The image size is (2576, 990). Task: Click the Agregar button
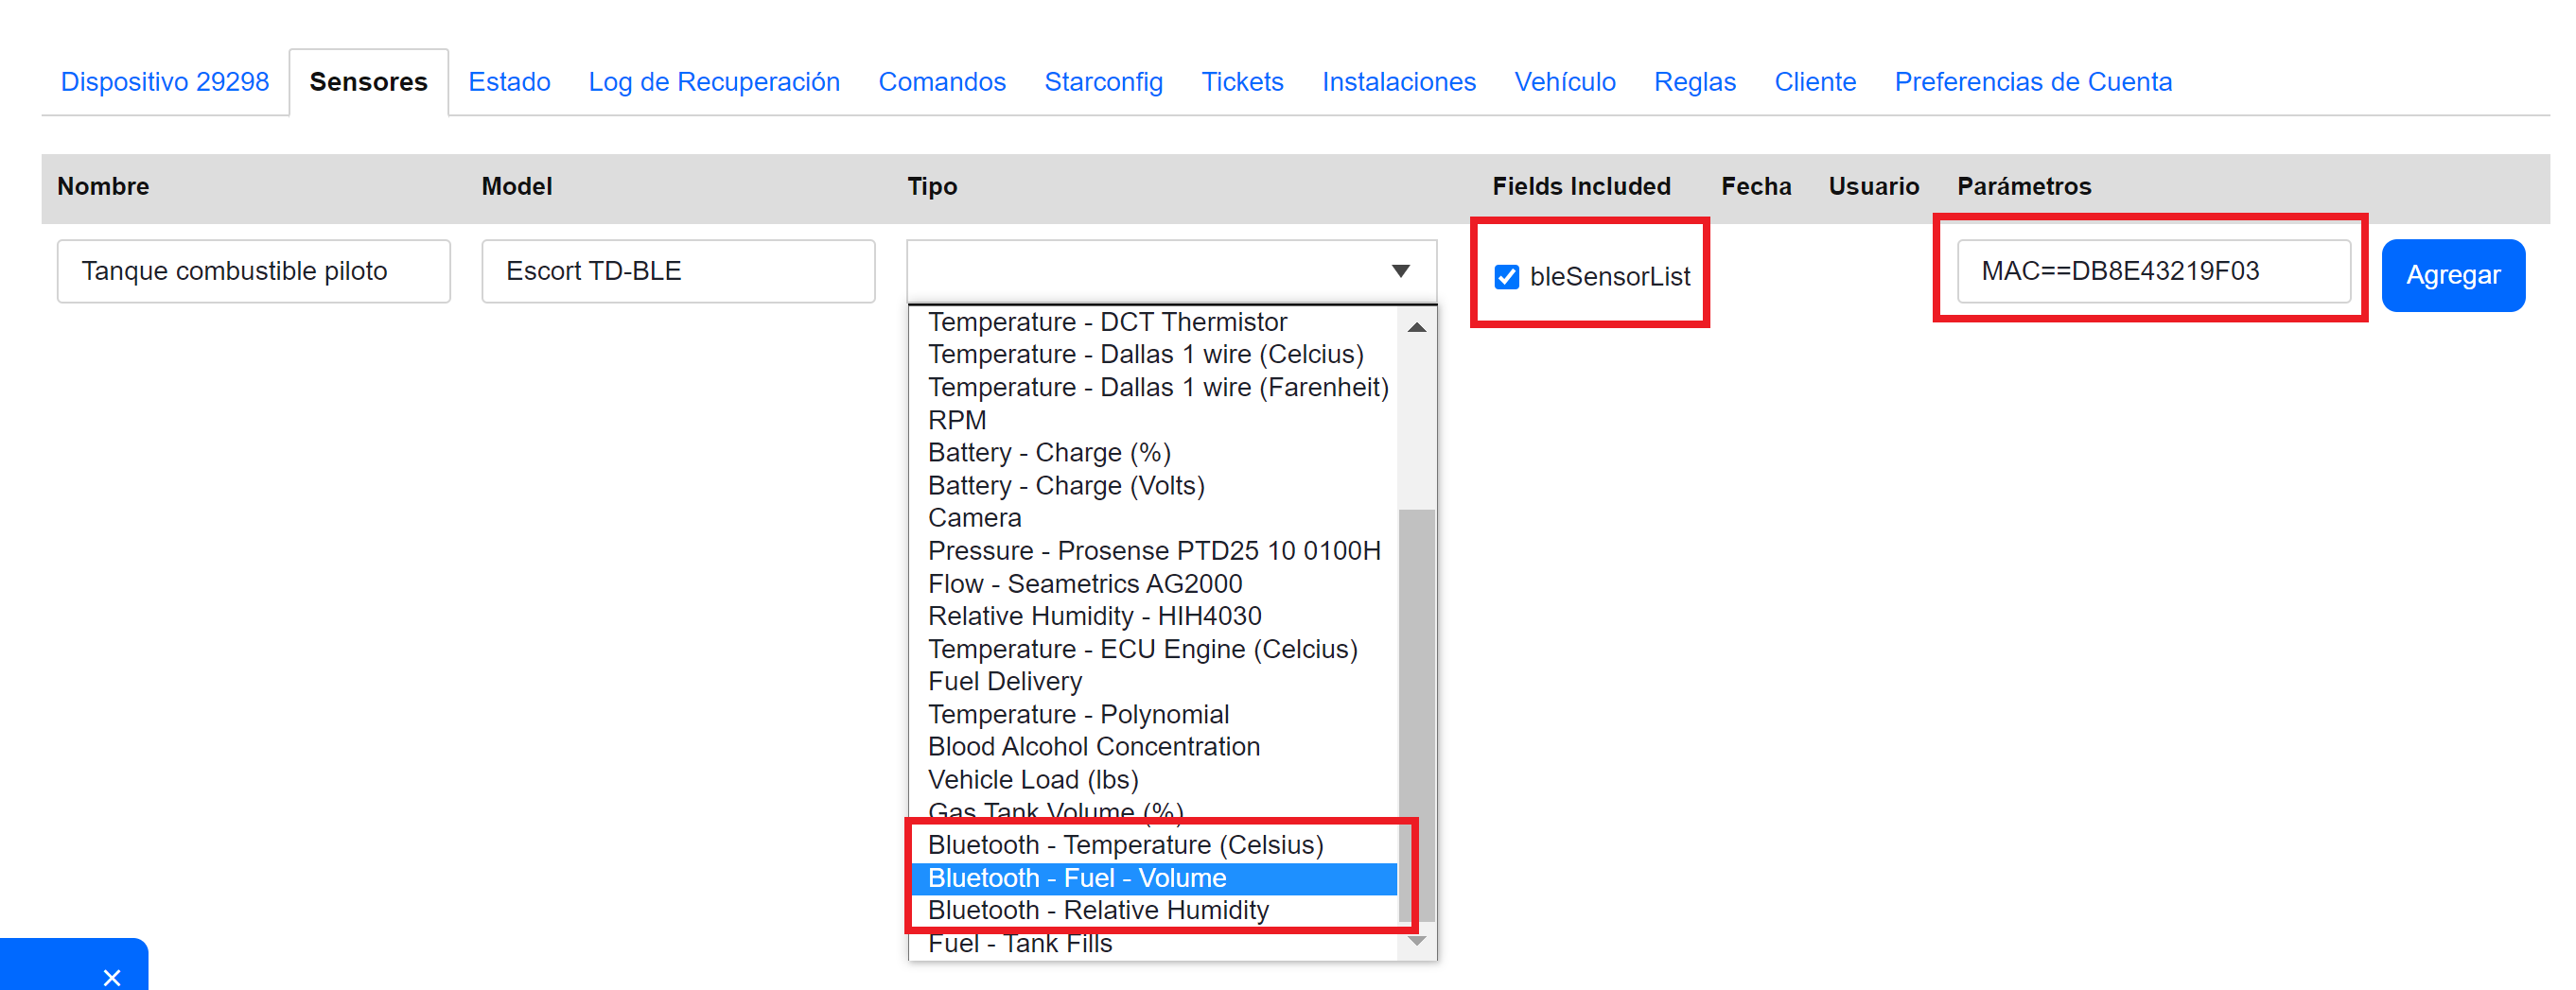point(2452,275)
